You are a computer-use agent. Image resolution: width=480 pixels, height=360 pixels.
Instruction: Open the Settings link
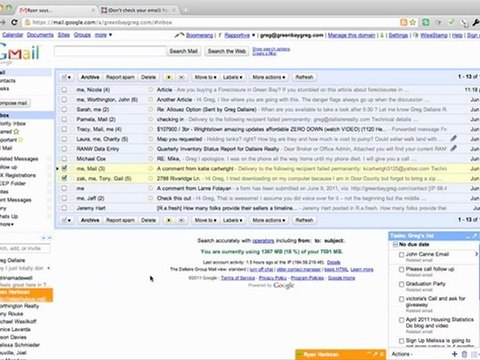pos(398,35)
